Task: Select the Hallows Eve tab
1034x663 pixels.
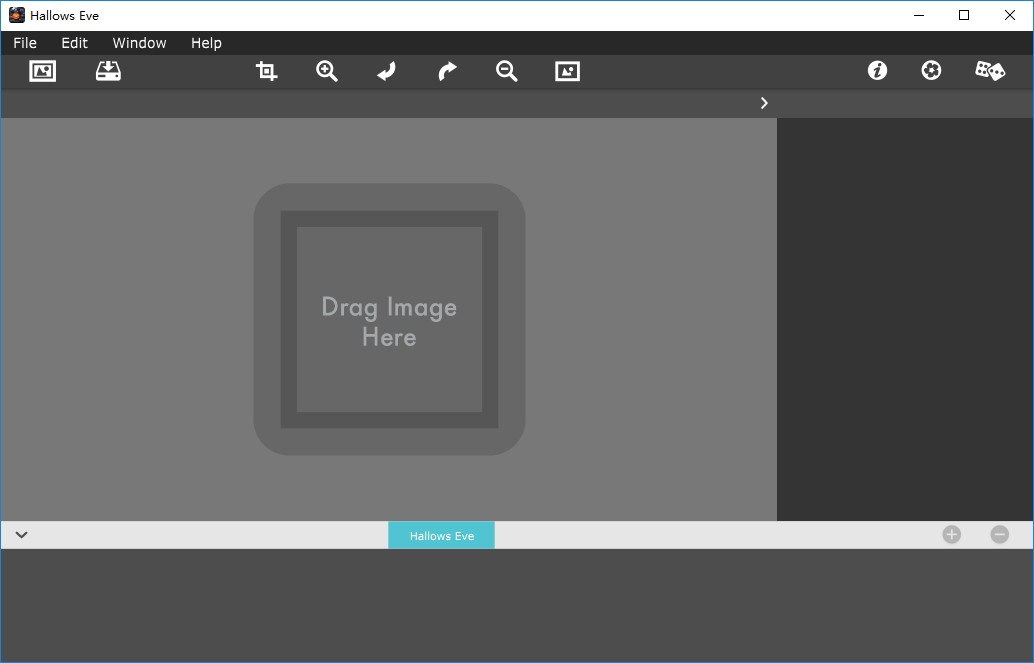Action: tap(441, 535)
